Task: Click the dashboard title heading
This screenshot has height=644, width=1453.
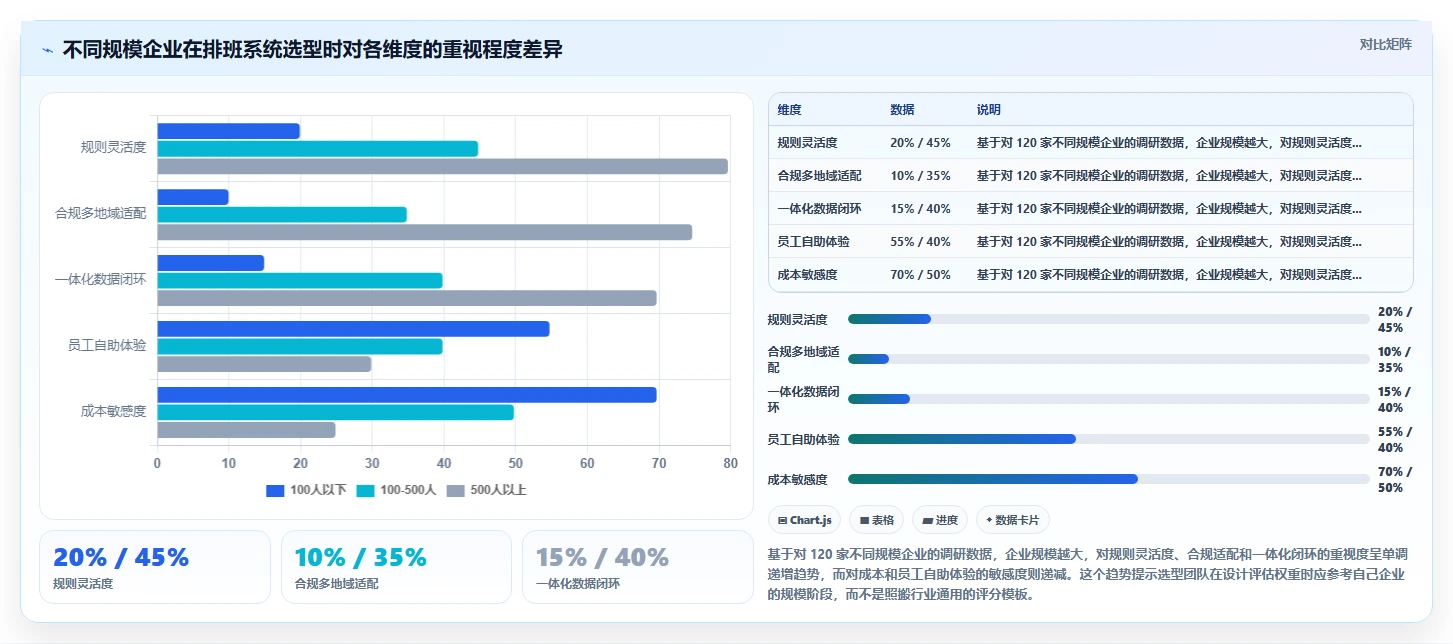Action: point(313,49)
